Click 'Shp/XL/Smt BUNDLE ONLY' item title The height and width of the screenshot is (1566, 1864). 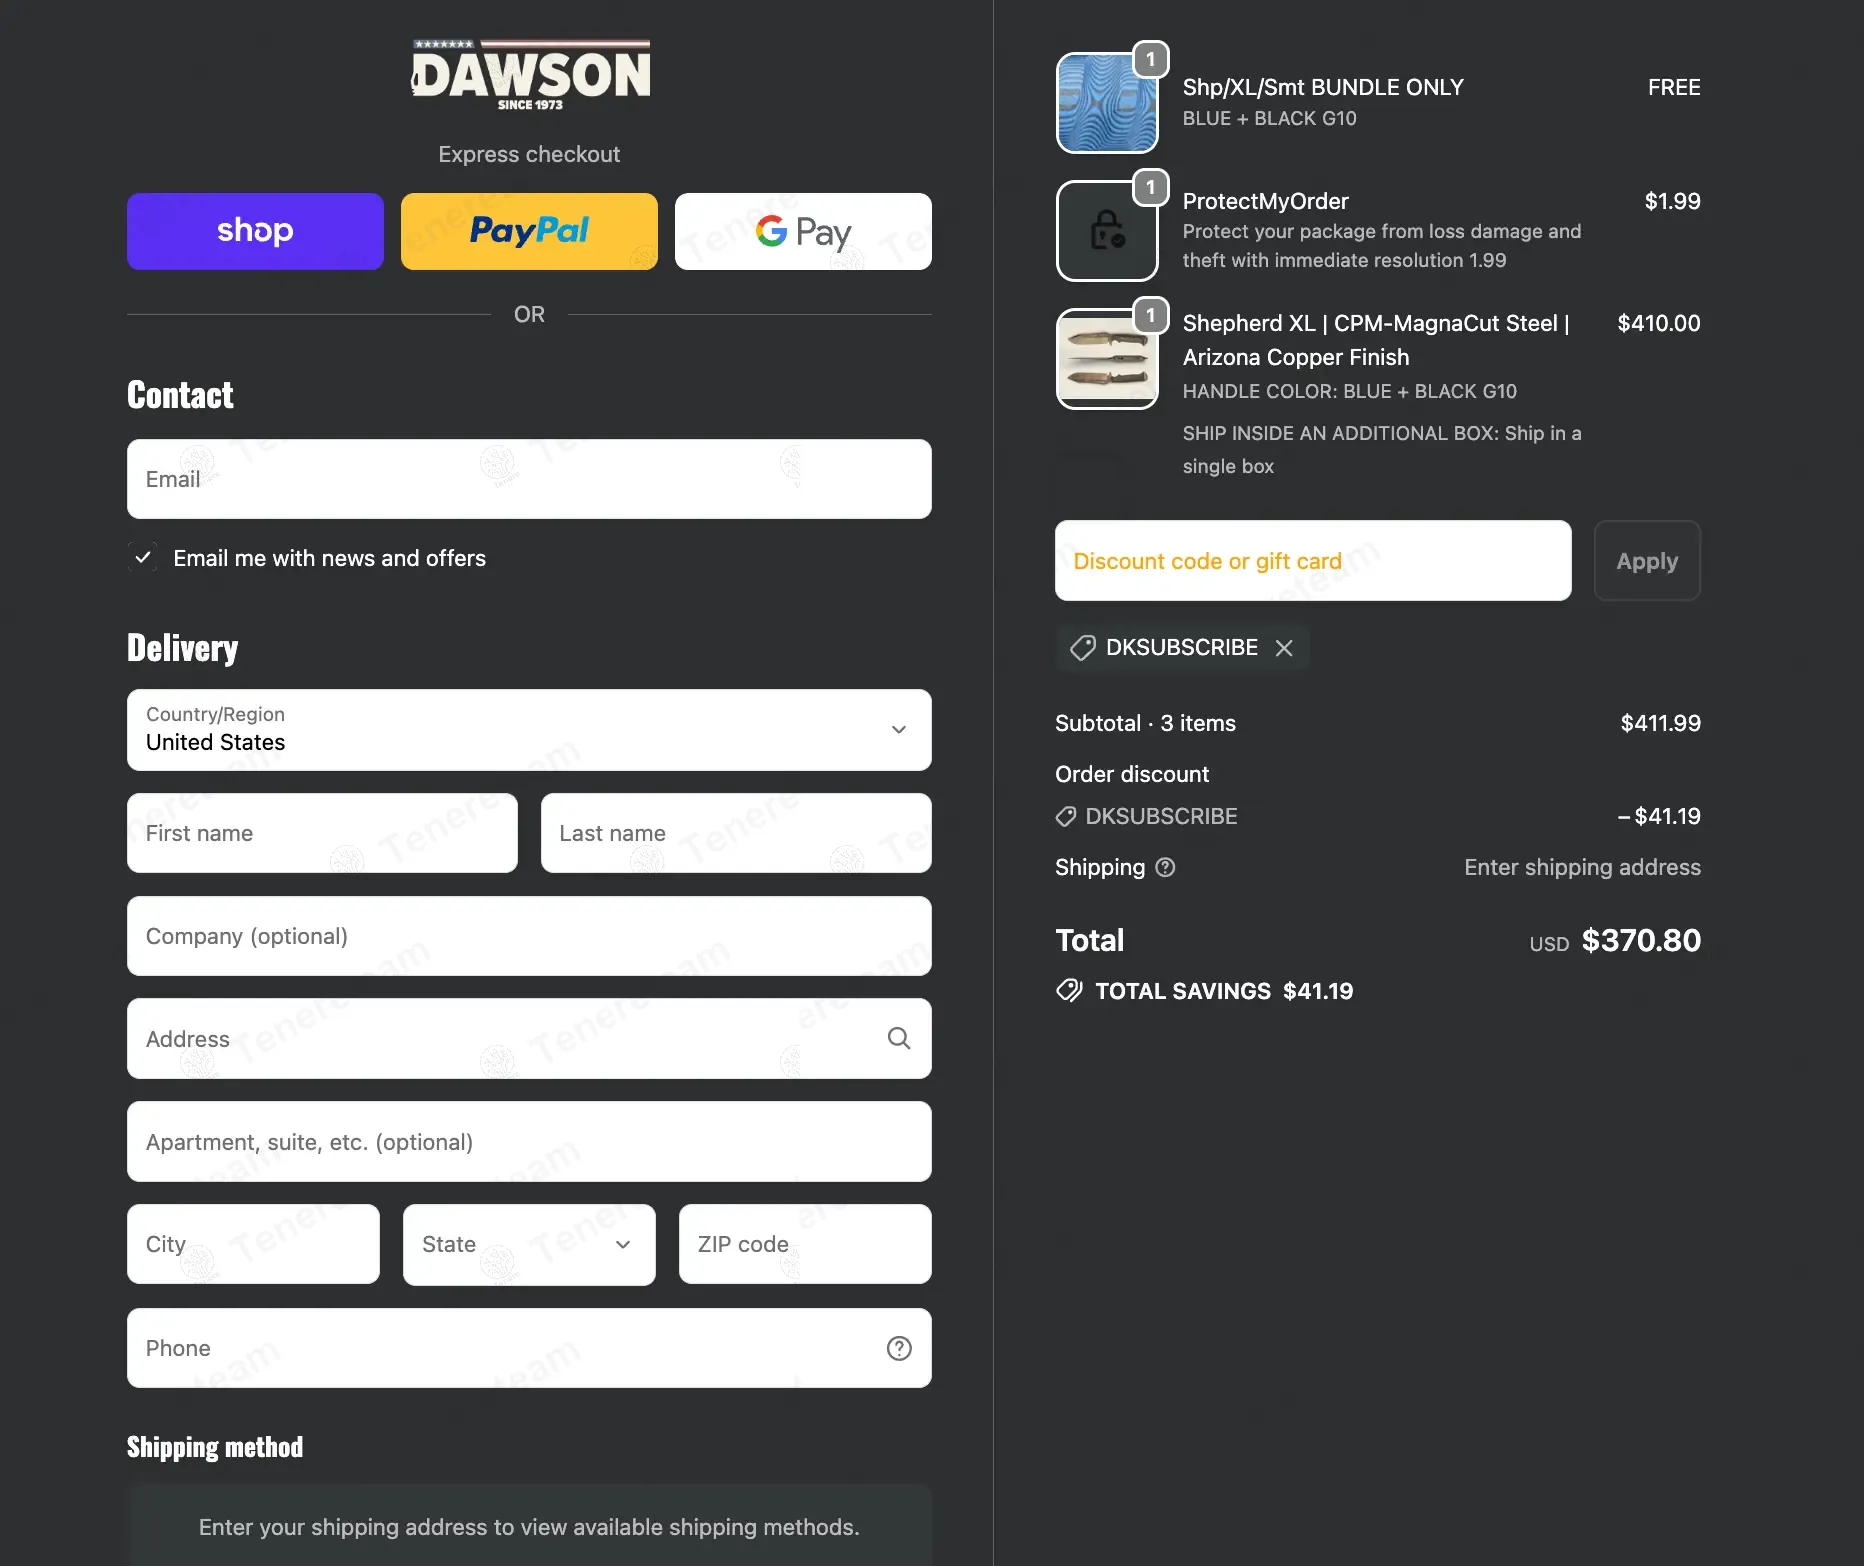pos(1323,87)
